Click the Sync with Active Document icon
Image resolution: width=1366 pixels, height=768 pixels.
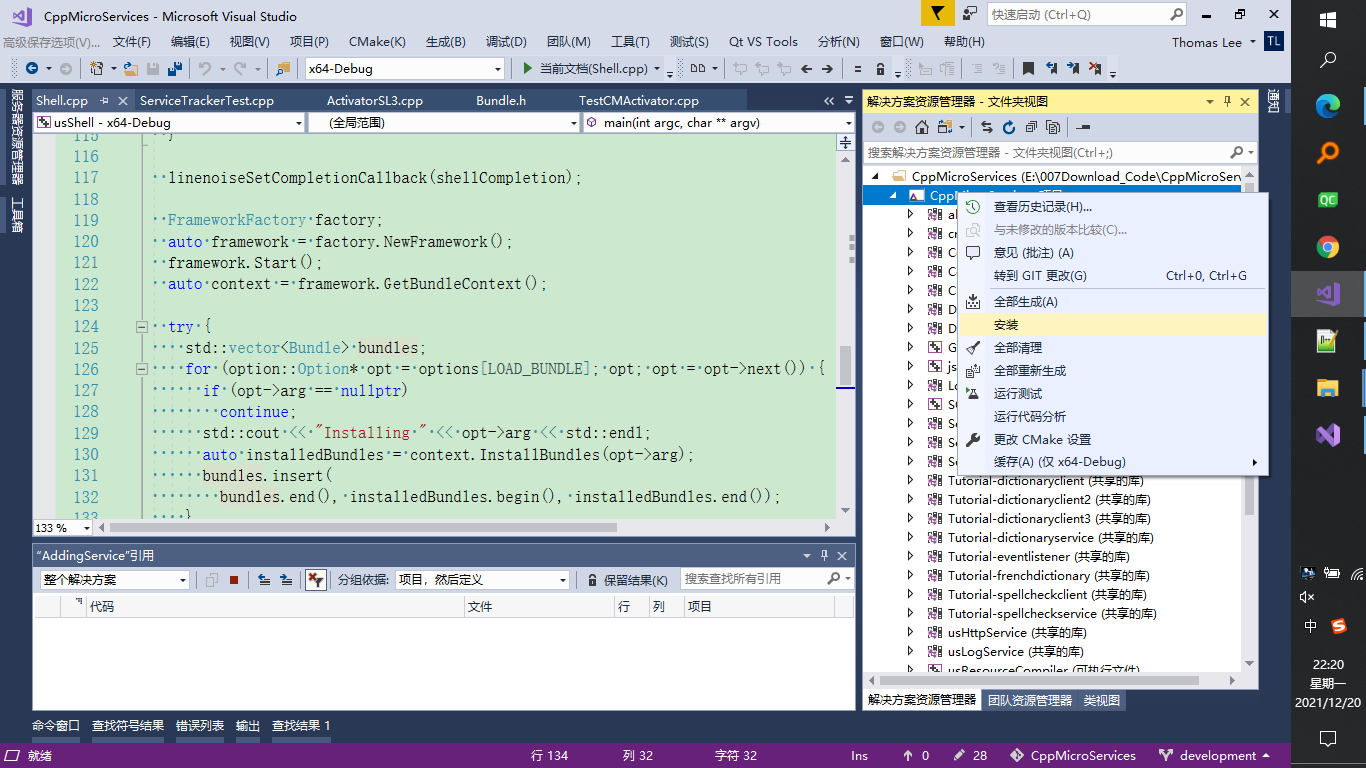pyautogui.click(x=987, y=127)
